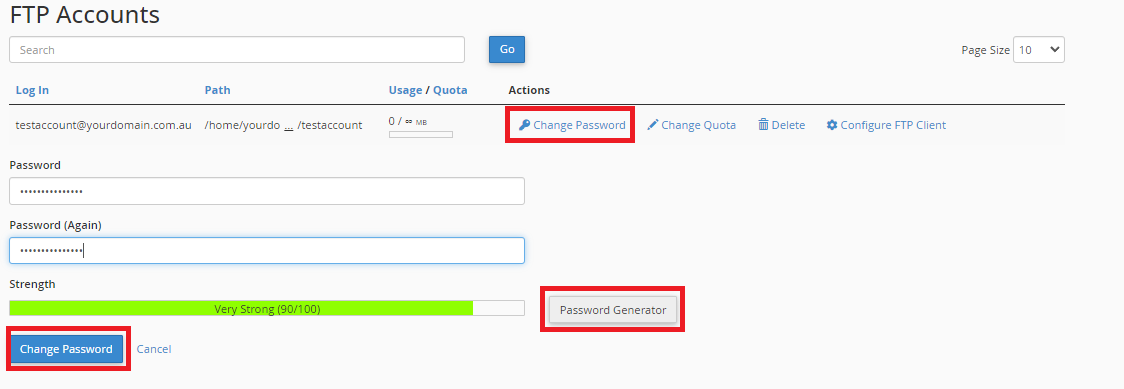Focus the Search accounts field
The image size is (1124, 389).
click(237, 50)
